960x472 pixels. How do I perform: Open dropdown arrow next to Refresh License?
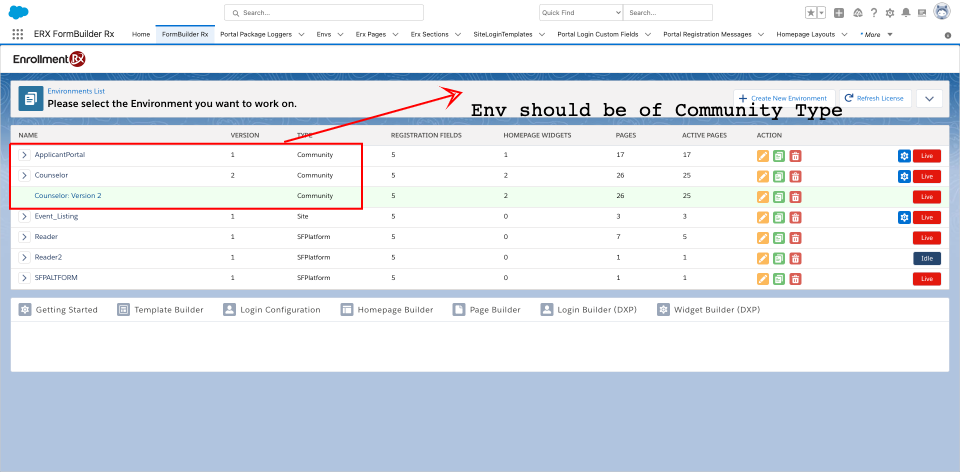point(928,98)
